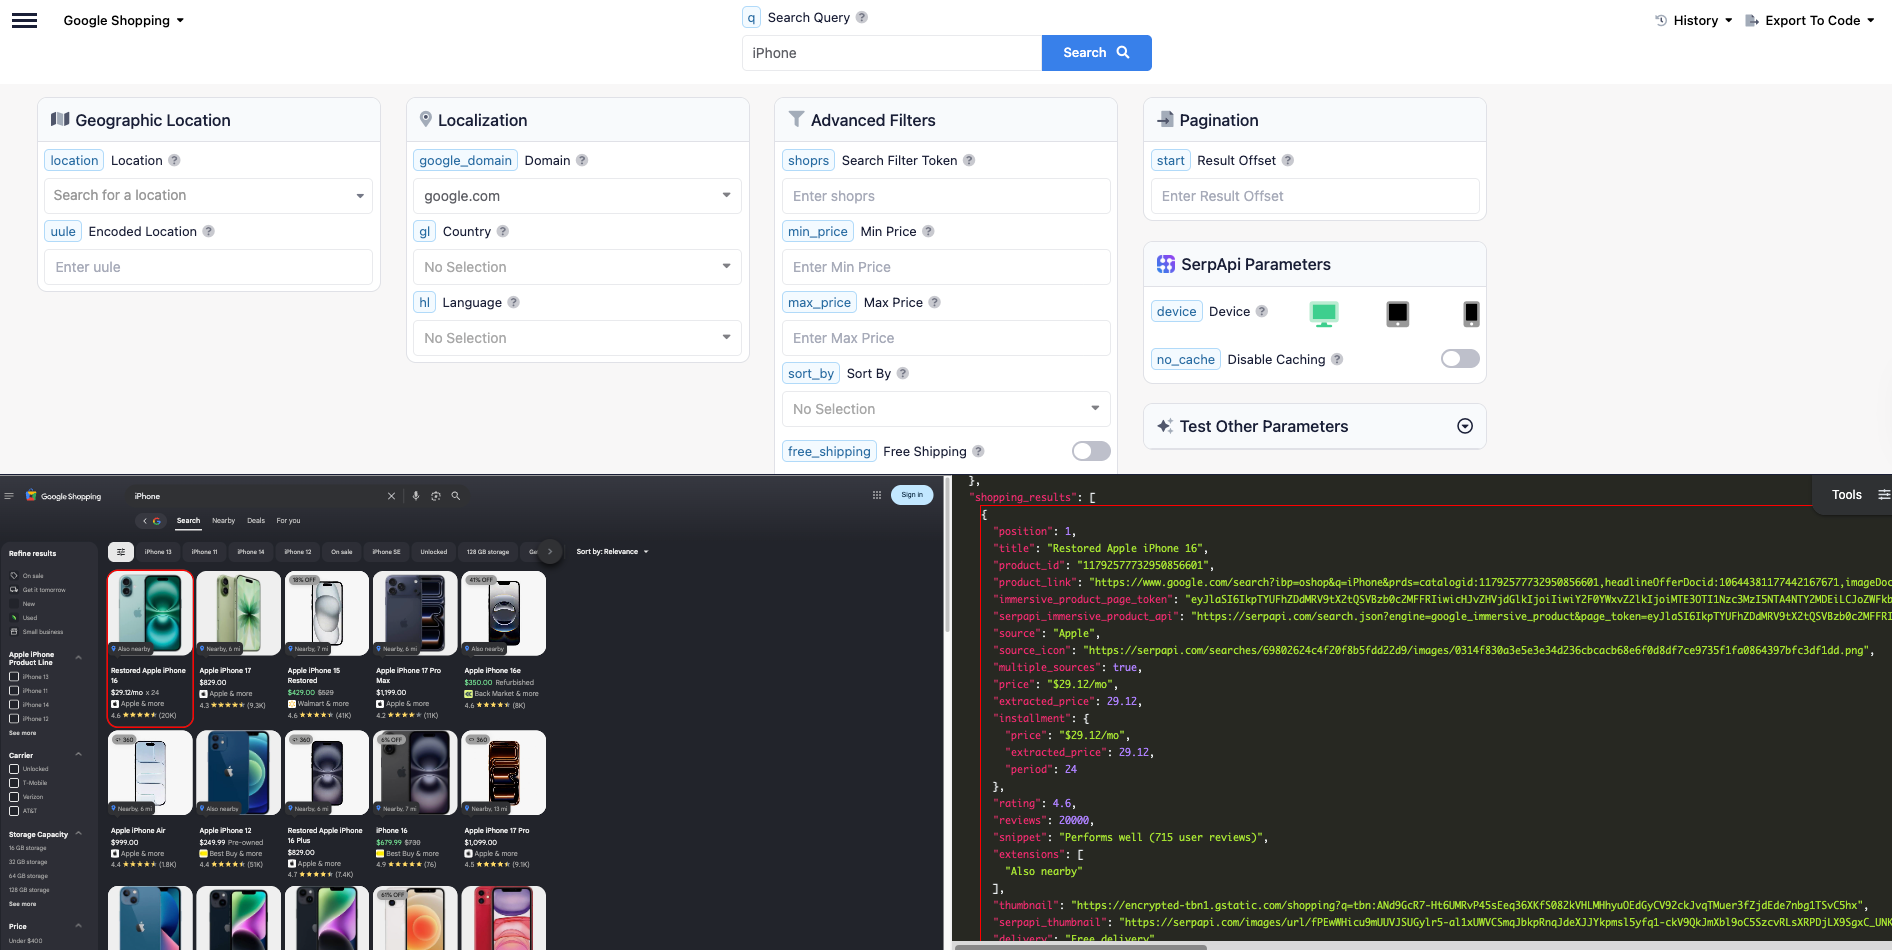Viewport: 1892px width, 950px height.
Task: Click the blue Search button
Action: pyautogui.click(x=1096, y=53)
